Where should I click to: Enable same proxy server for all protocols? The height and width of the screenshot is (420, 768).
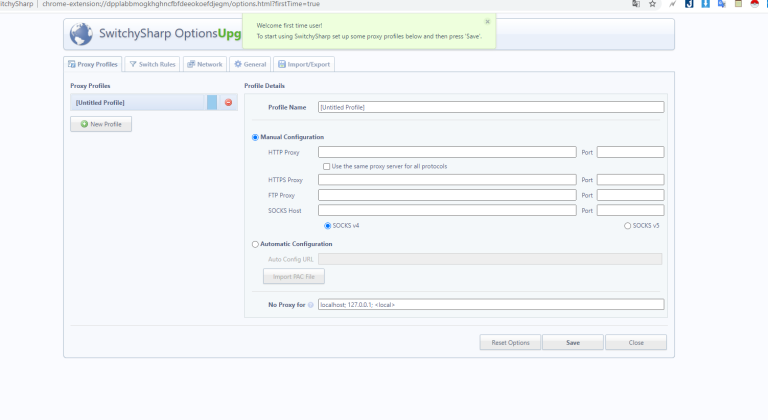(327, 166)
